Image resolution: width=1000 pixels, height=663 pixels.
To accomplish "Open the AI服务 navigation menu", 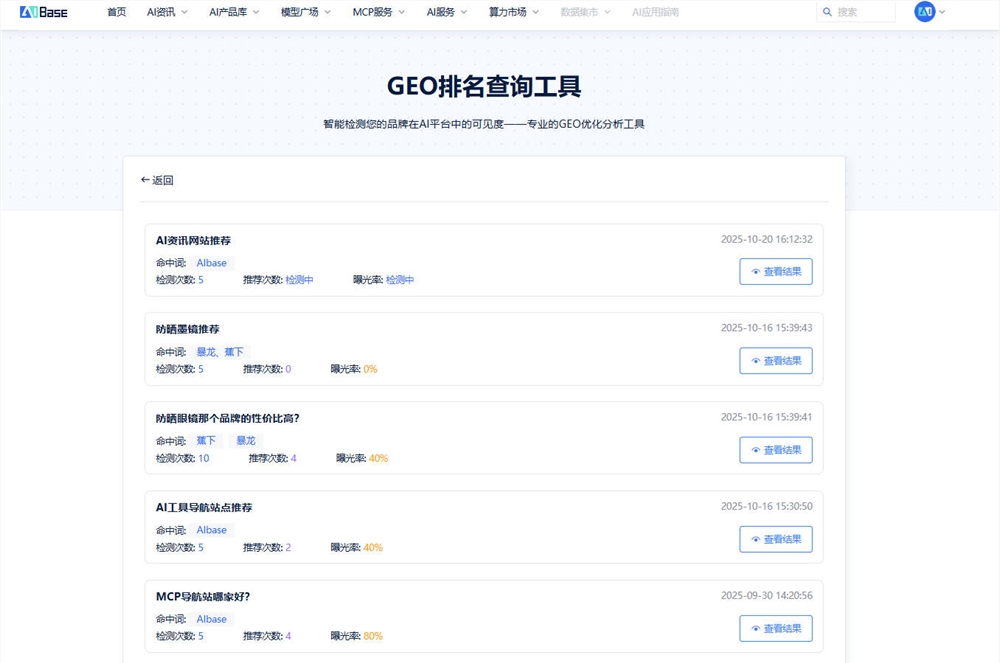I will (x=446, y=12).
